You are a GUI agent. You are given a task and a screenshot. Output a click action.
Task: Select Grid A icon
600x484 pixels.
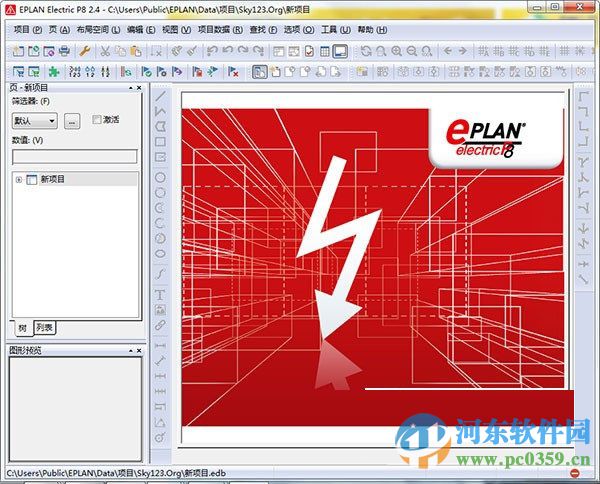coord(483,51)
